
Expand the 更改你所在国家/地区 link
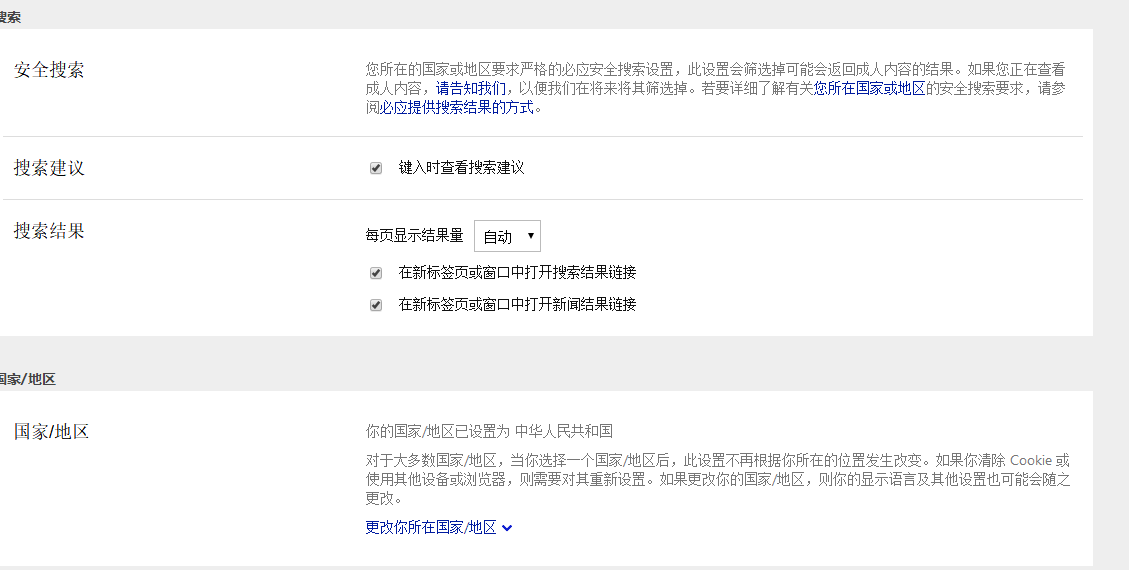431,527
